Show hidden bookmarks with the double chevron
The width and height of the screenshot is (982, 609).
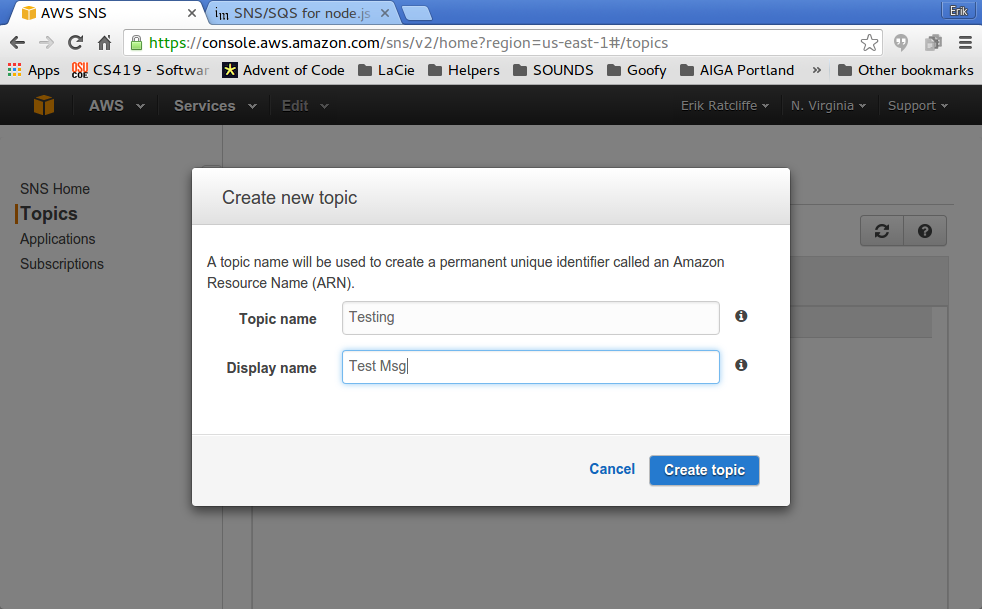click(x=816, y=70)
